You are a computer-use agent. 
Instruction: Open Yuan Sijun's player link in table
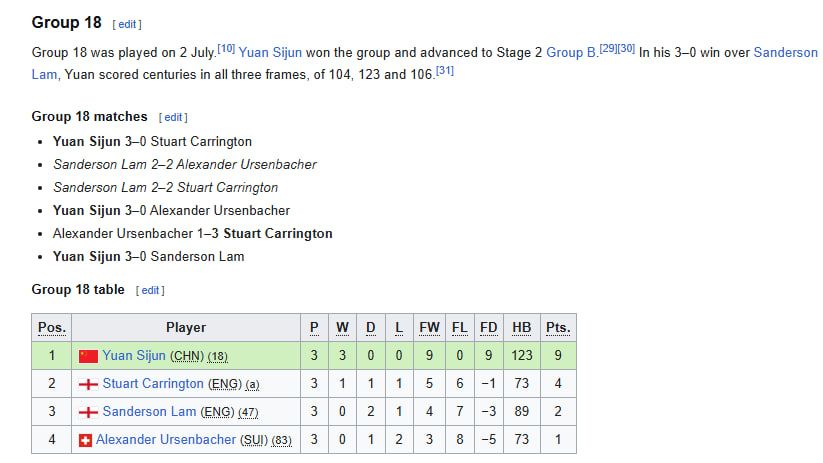(x=134, y=355)
